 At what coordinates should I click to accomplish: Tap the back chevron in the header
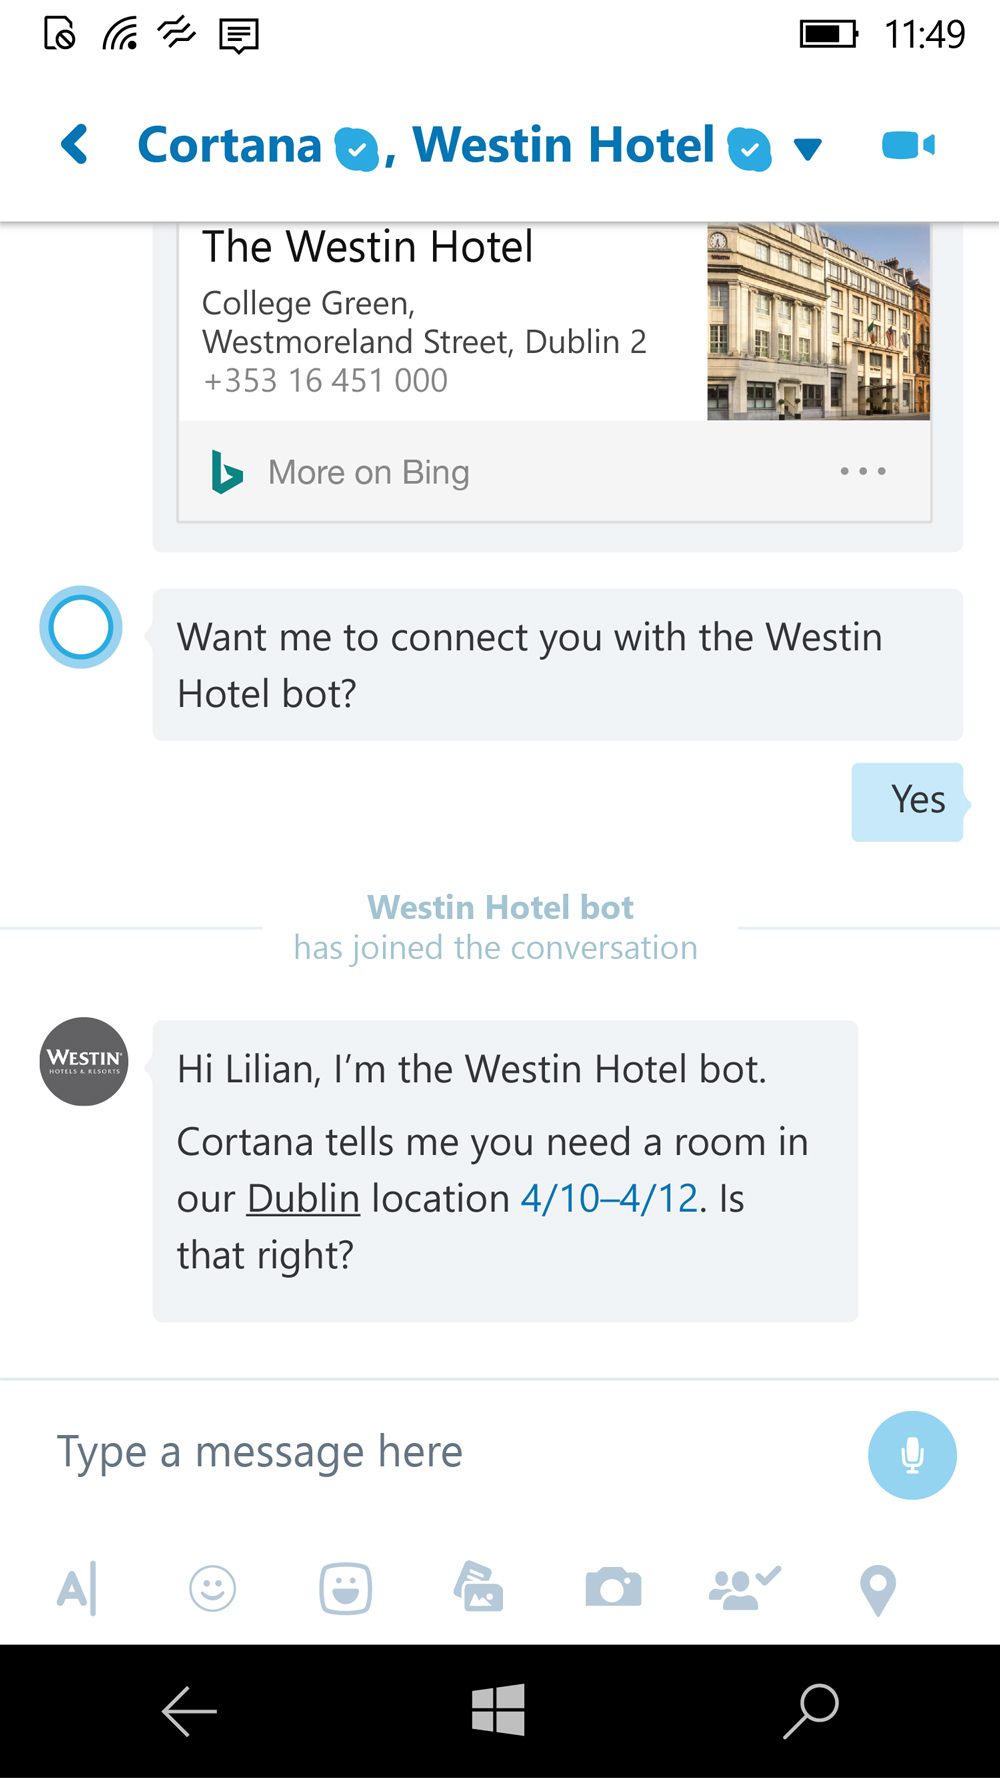click(x=75, y=145)
